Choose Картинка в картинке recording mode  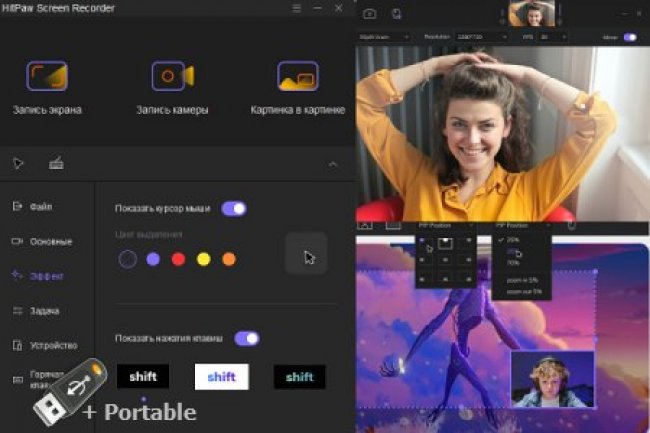tap(298, 76)
